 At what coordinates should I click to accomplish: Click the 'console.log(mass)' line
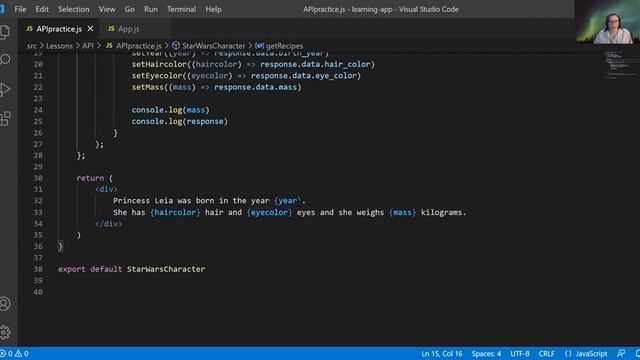170,110
